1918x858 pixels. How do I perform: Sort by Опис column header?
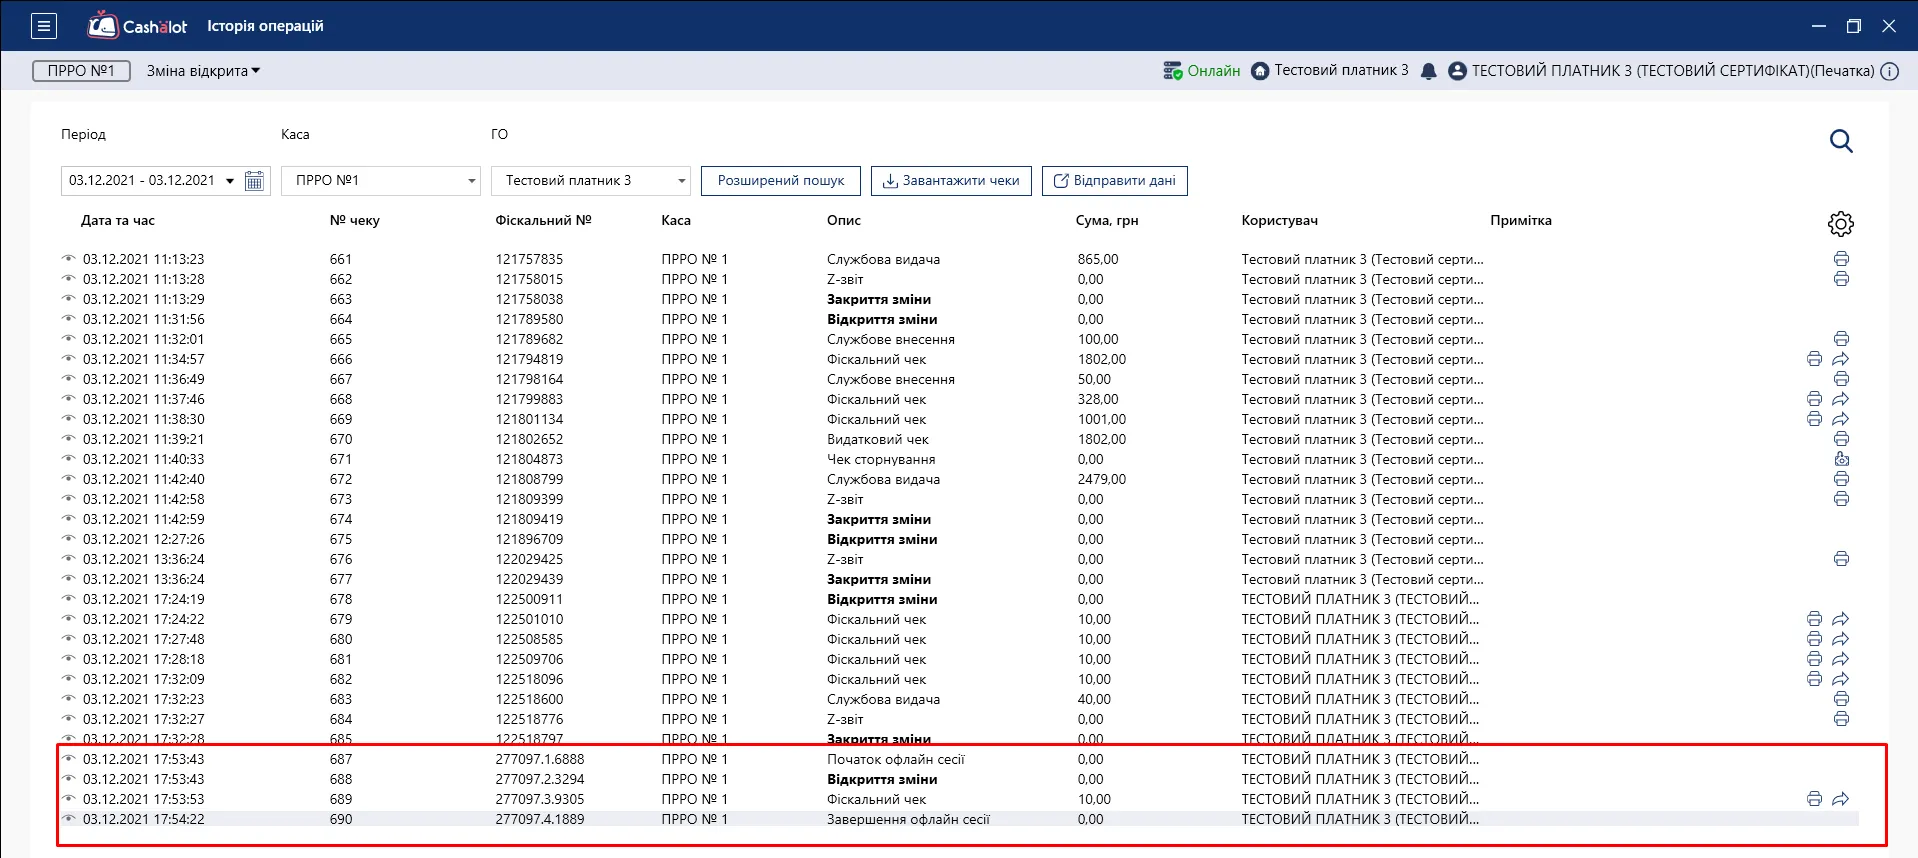844,220
